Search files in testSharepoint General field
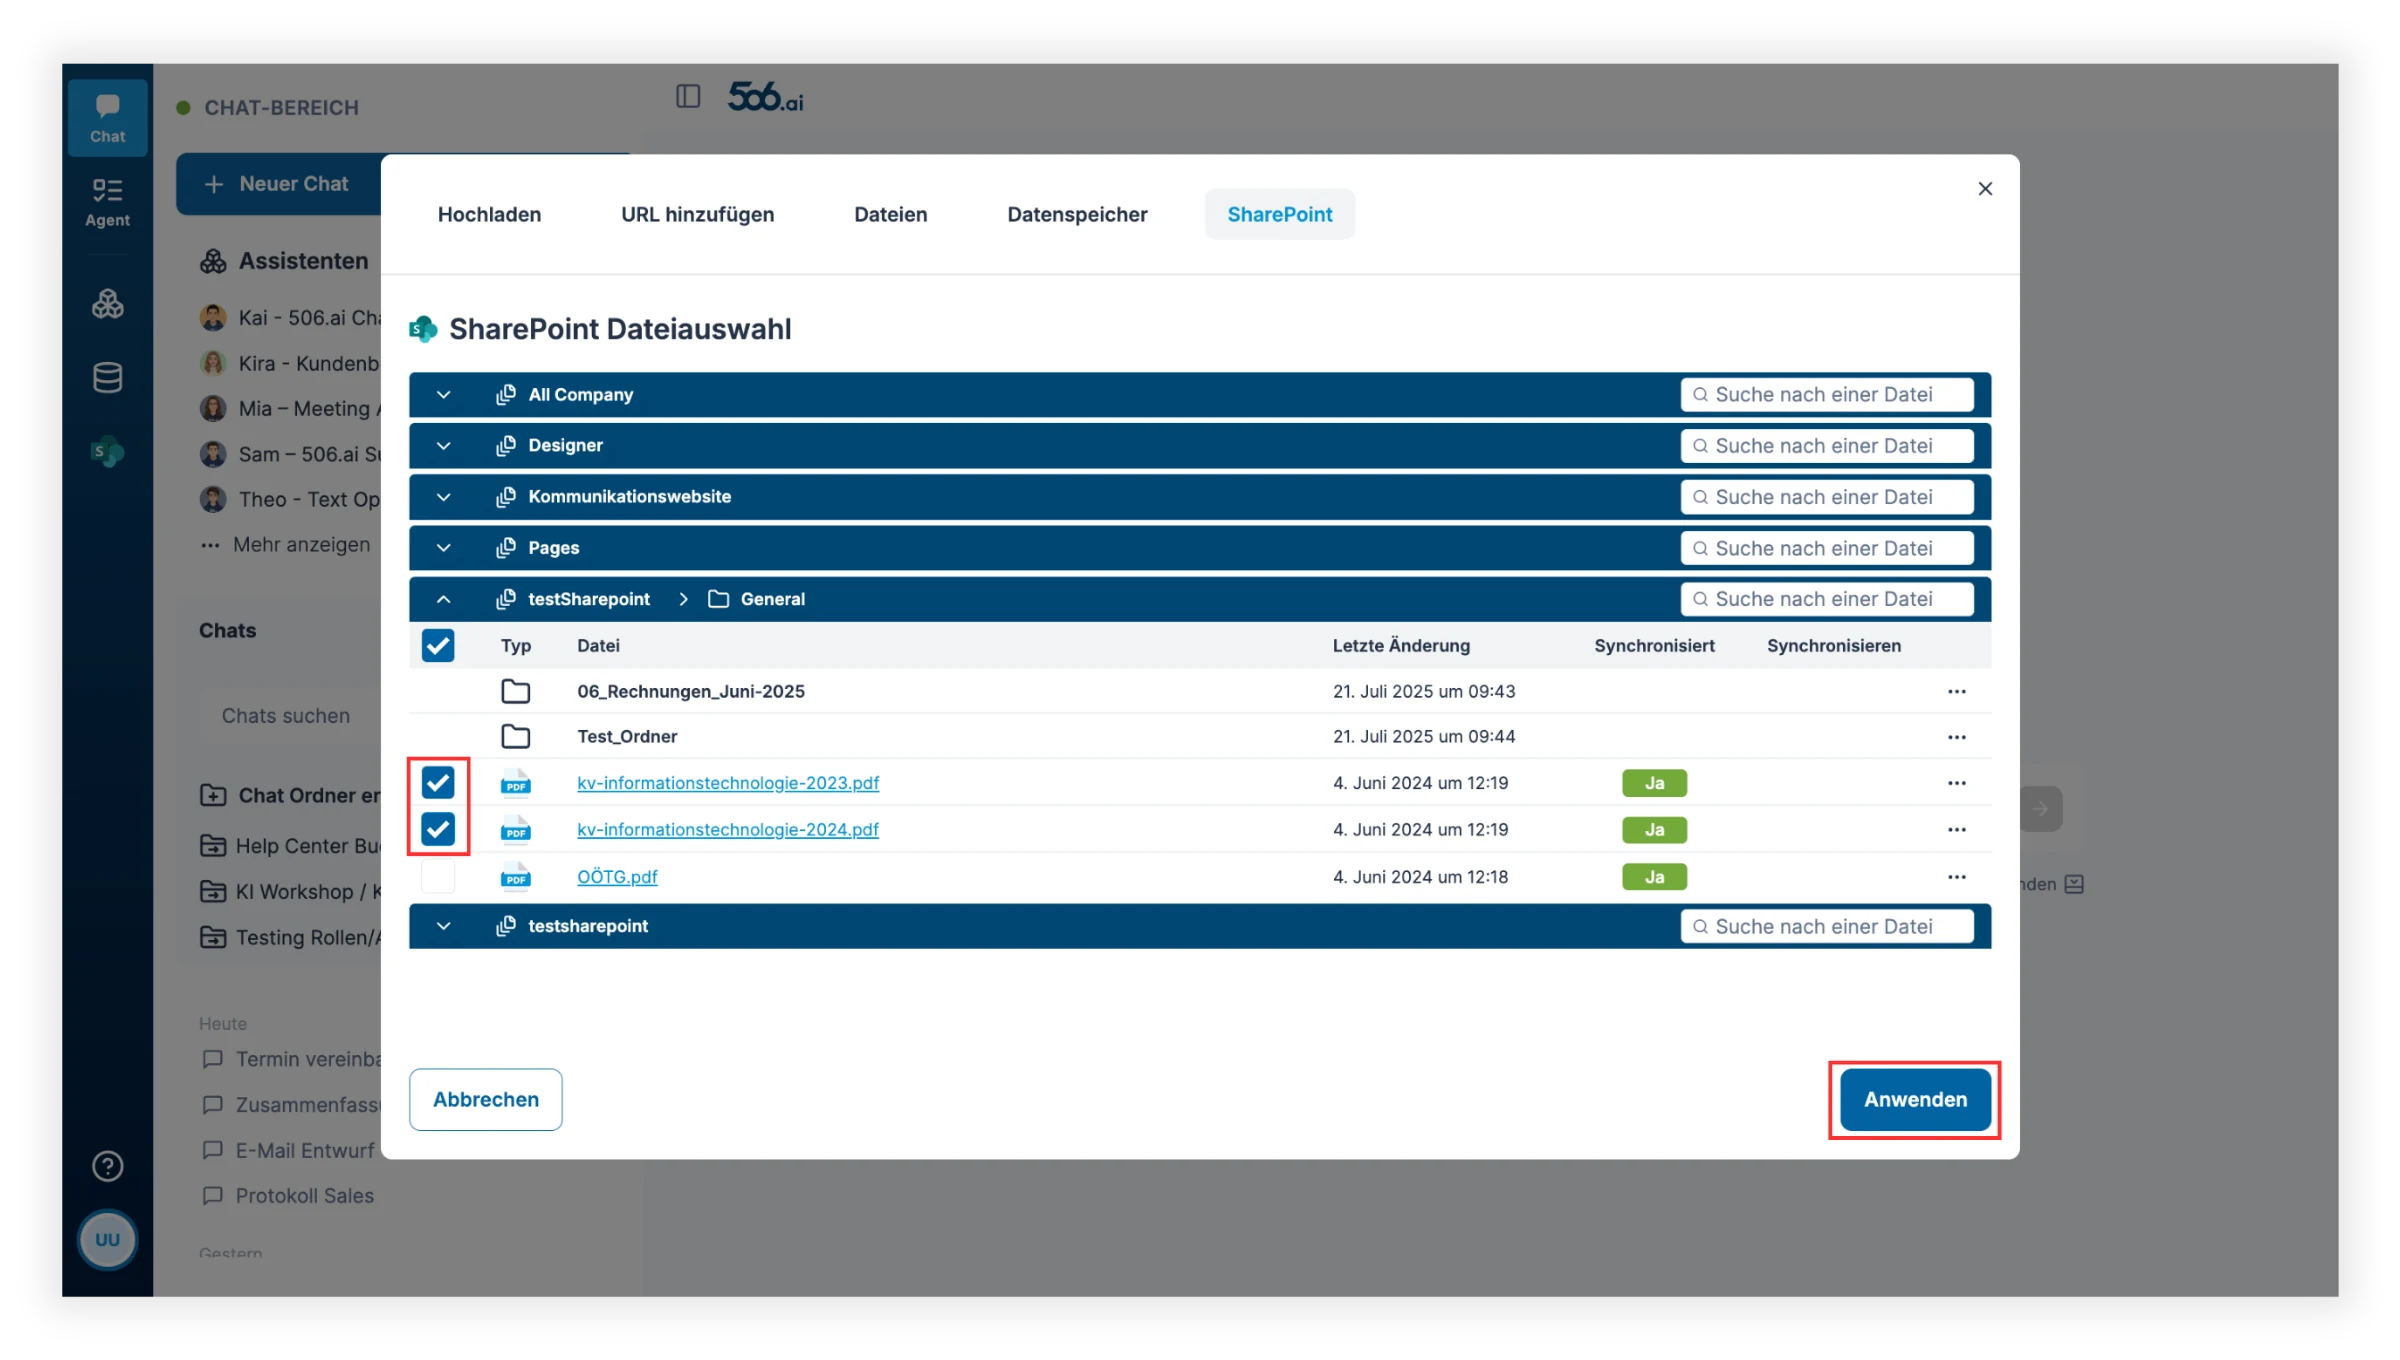2400x1360 pixels. pyautogui.click(x=1827, y=599)
